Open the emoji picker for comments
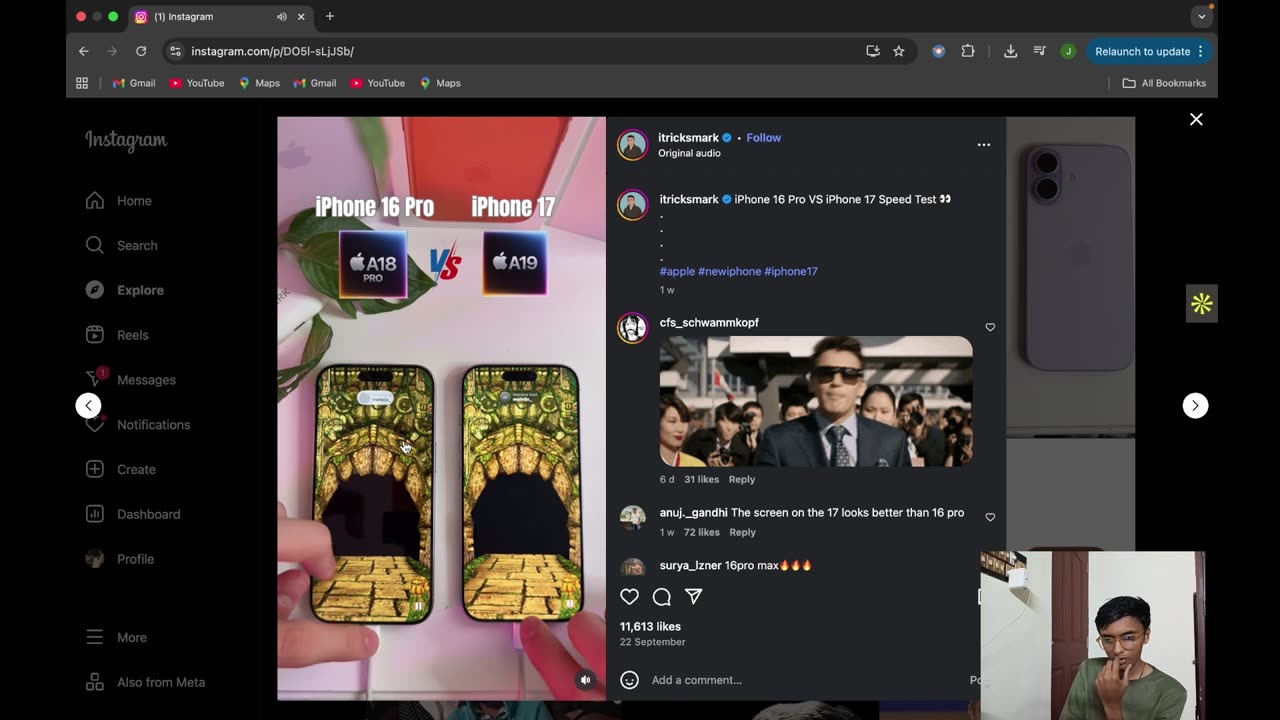 (x=629, y=680)
